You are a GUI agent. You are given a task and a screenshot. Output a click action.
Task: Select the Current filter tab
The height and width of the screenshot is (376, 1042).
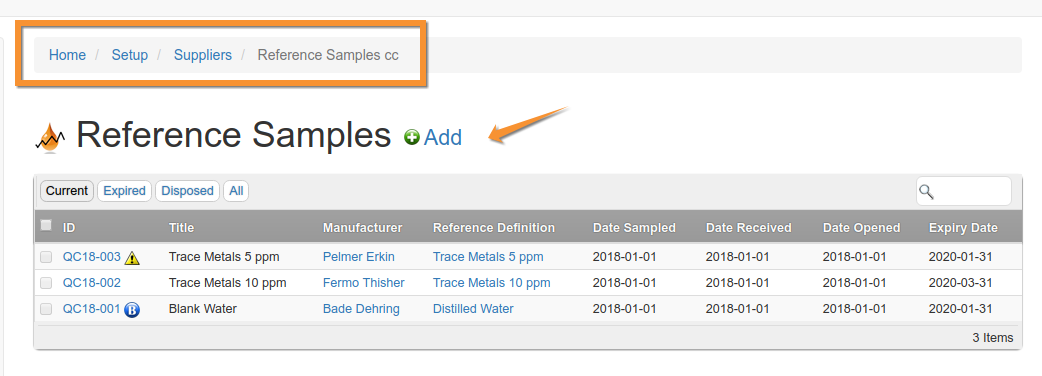pyautogui.click(x=67, y=191)
